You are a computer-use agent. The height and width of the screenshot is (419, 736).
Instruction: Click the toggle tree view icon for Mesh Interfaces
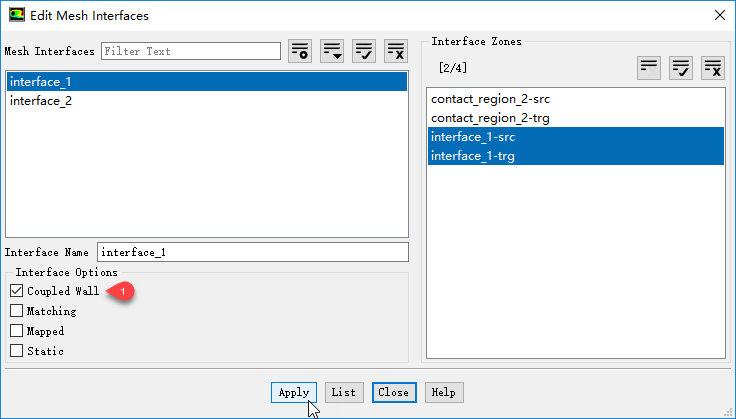[x=300, y=52]
